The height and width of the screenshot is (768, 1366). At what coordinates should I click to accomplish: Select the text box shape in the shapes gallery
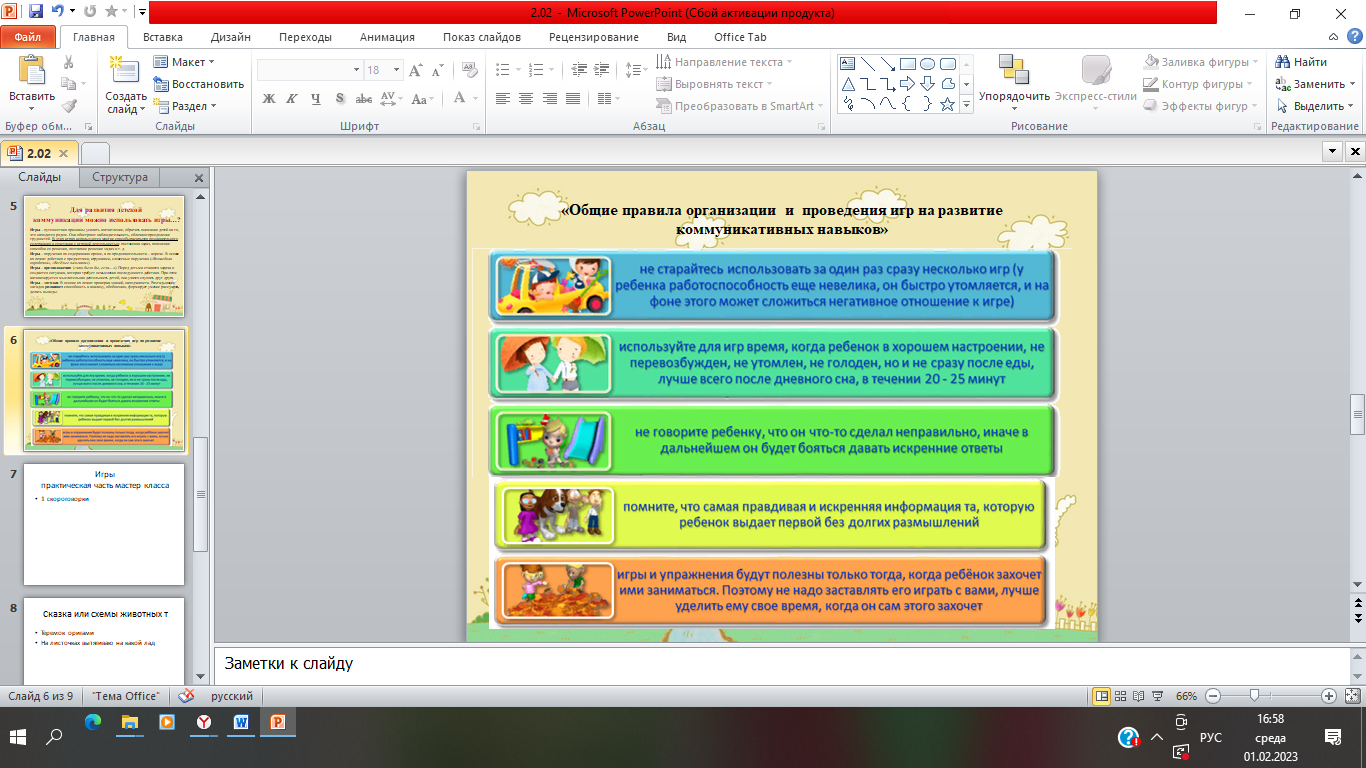tap(848, 63)
